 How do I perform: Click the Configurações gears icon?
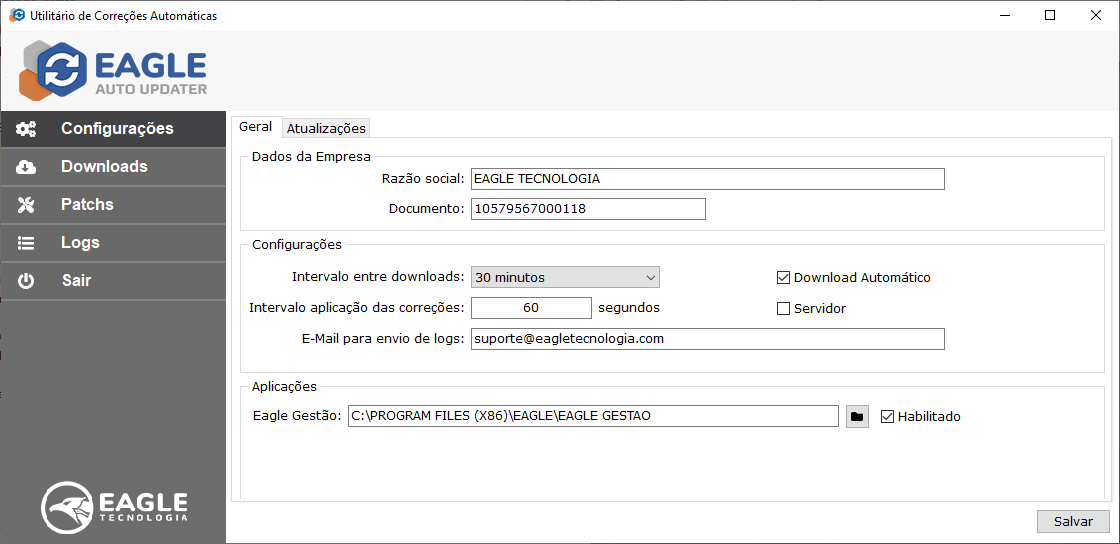pos(26,129)
